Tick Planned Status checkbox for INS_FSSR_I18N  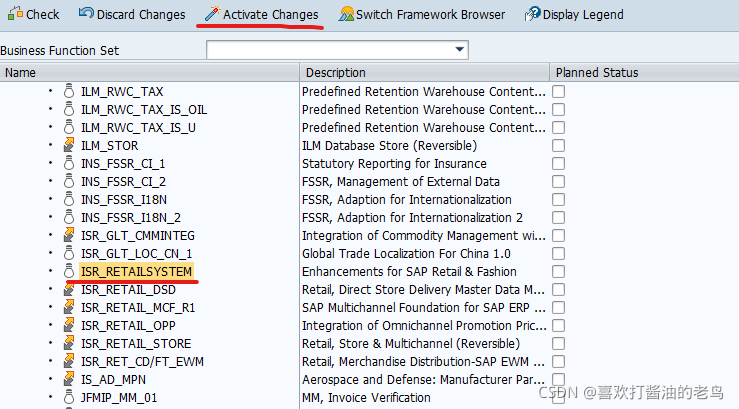558,199
